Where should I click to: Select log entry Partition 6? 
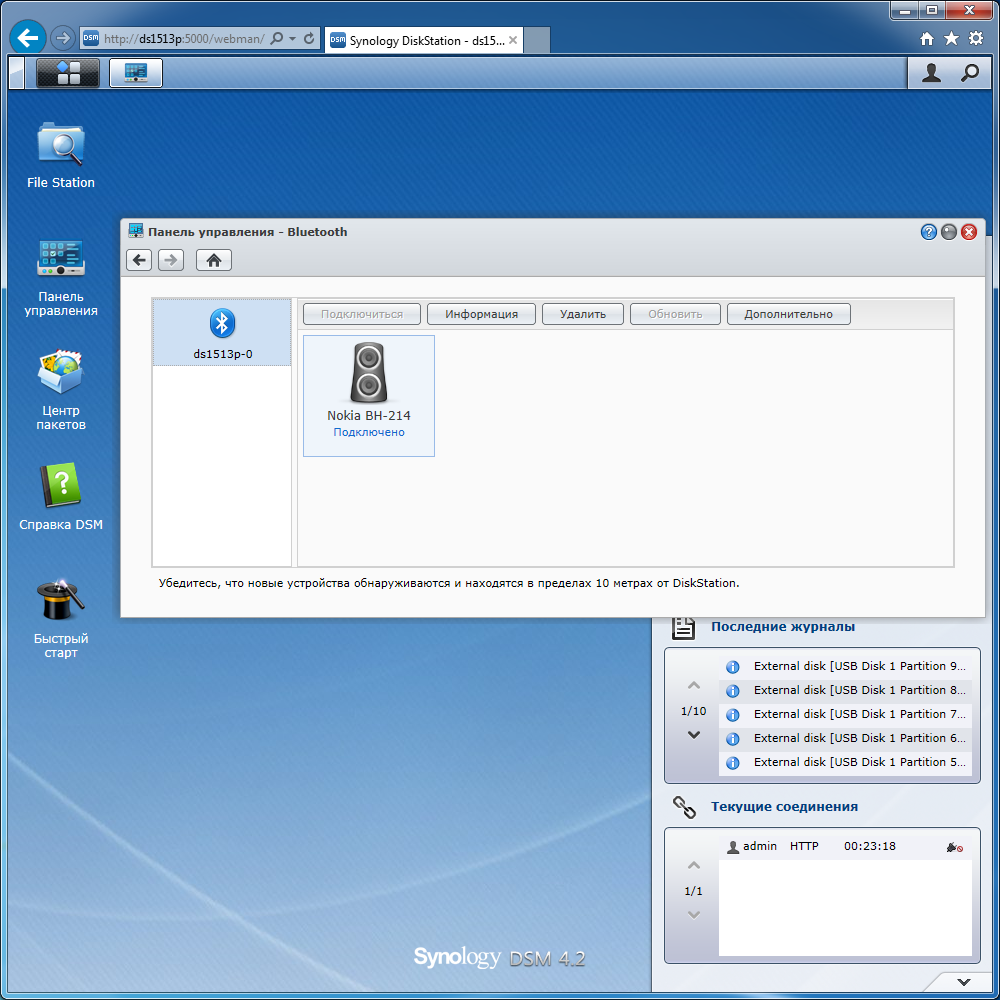(845, 739)
